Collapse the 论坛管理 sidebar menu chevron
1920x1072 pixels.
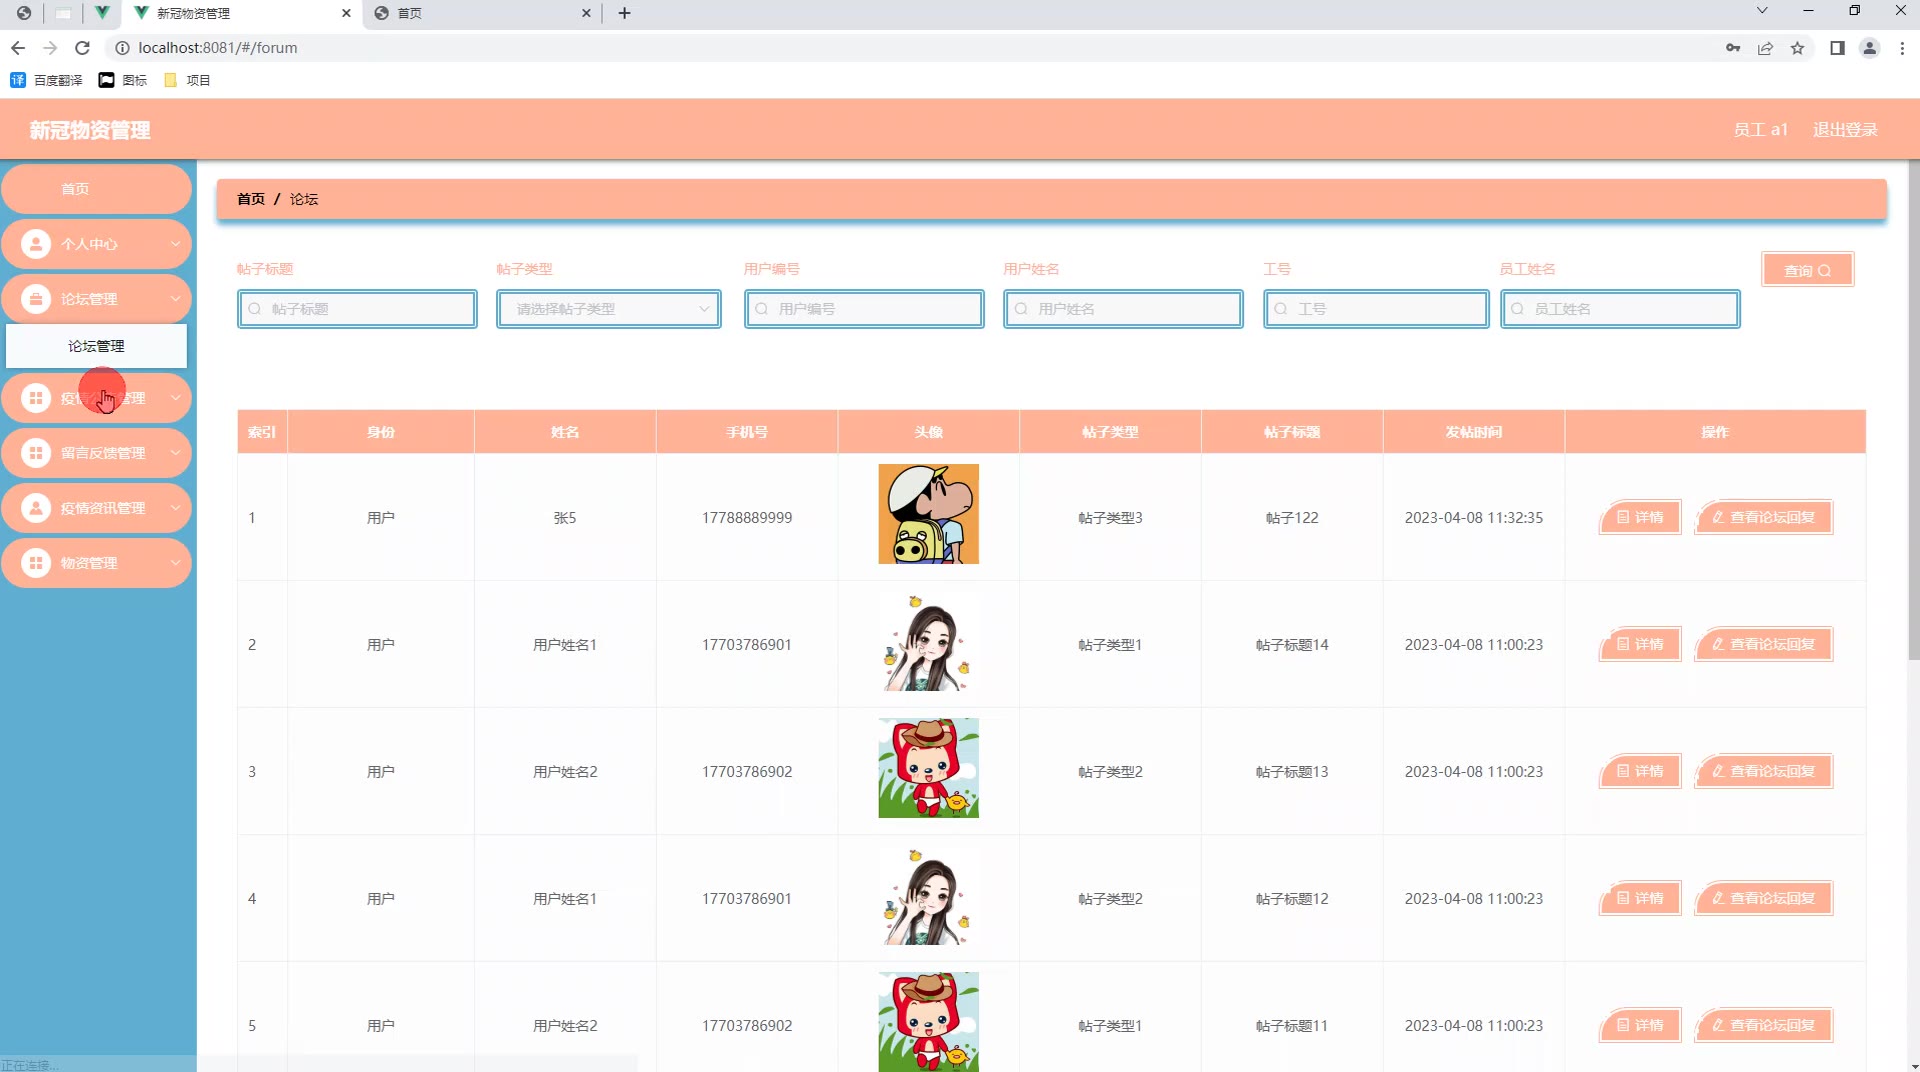175,299
